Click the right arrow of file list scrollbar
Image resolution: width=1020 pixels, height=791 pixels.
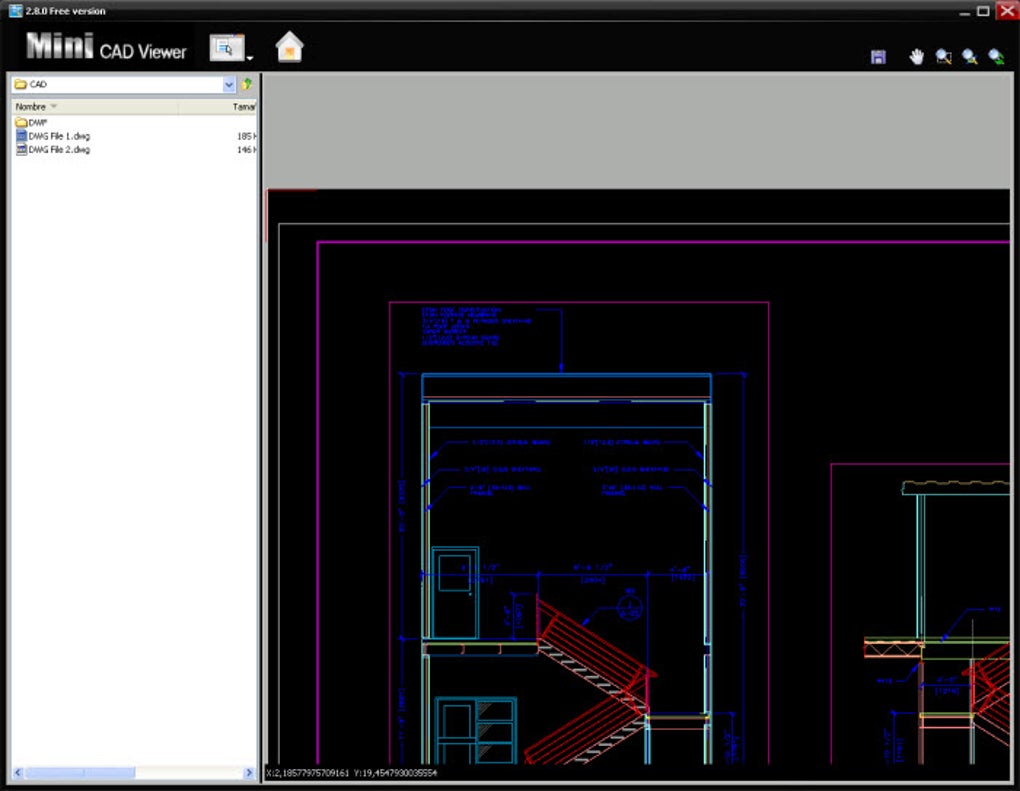pos(248,773)
